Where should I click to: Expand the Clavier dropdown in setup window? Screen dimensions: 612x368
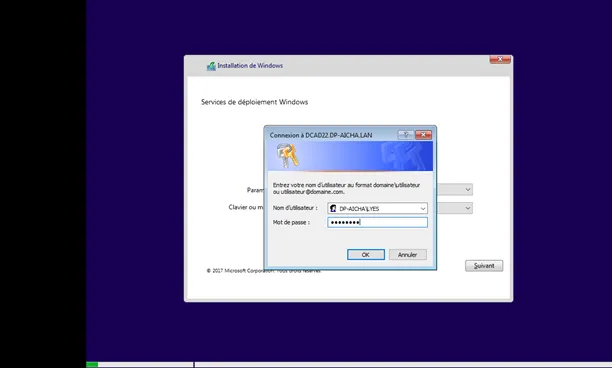click(468, 208)
